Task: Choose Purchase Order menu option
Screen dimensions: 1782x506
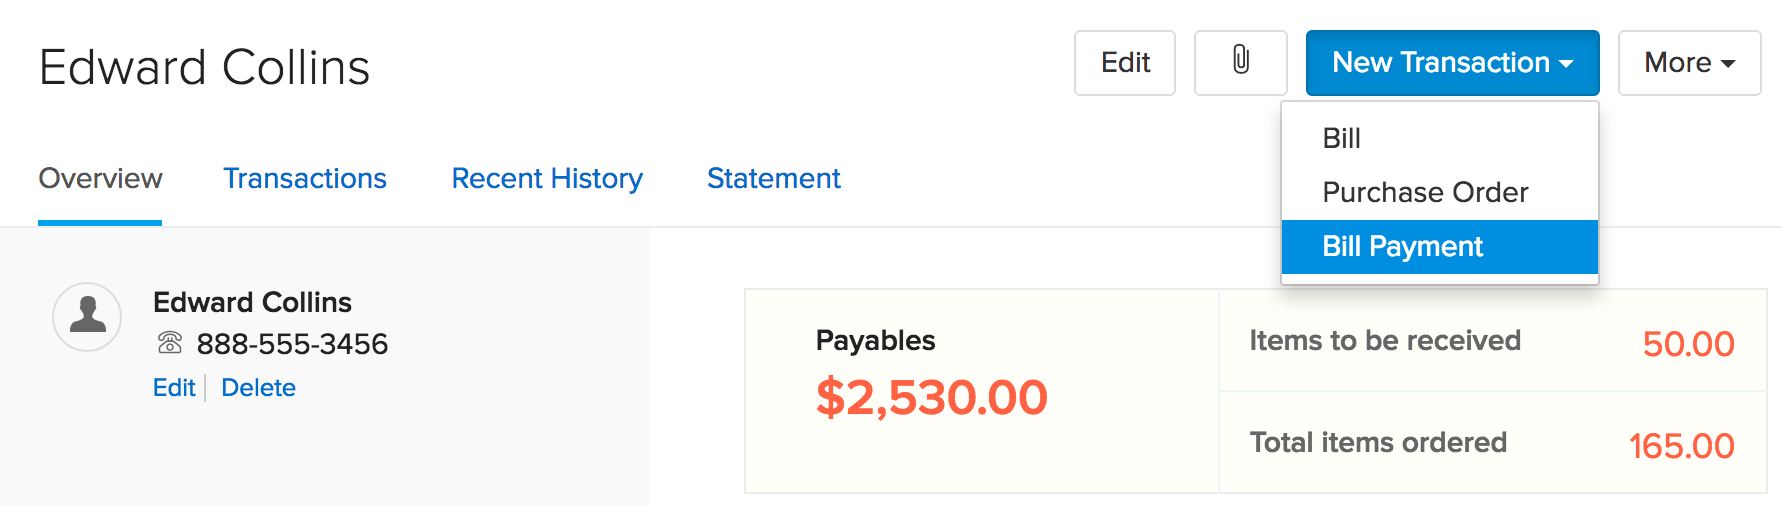Action: point(1425,192)
